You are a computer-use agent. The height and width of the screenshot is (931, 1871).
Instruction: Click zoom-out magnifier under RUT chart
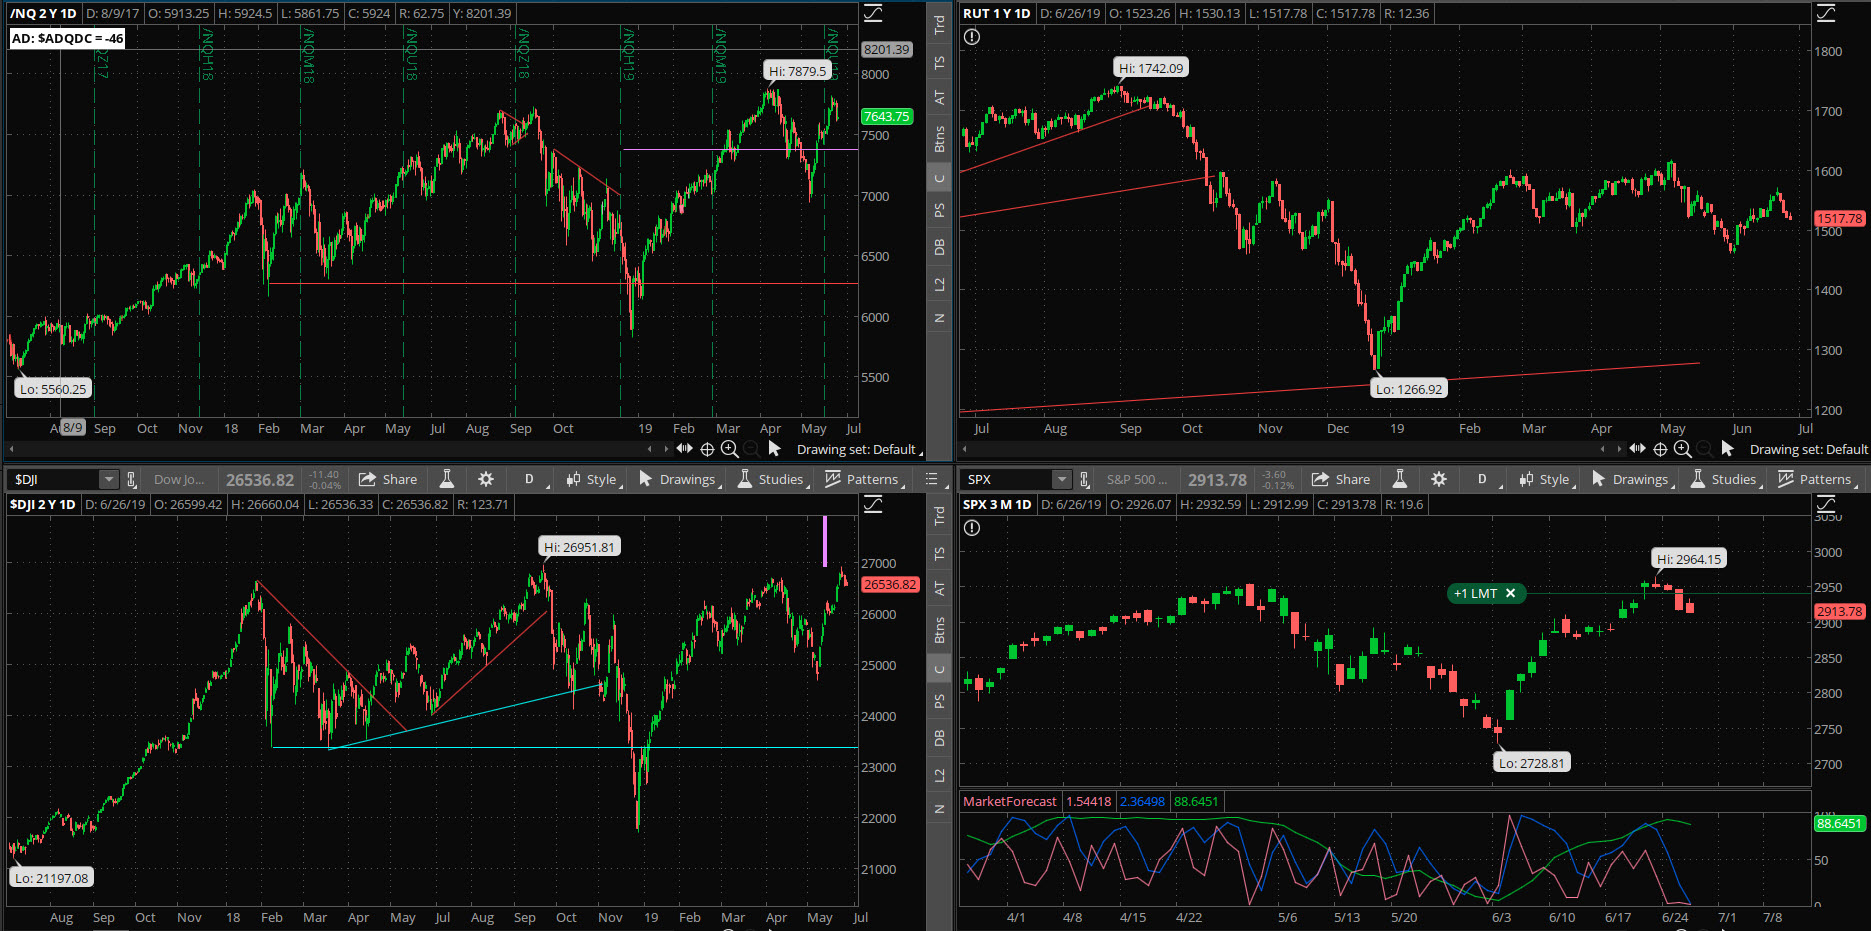(x=1705, y=449)
